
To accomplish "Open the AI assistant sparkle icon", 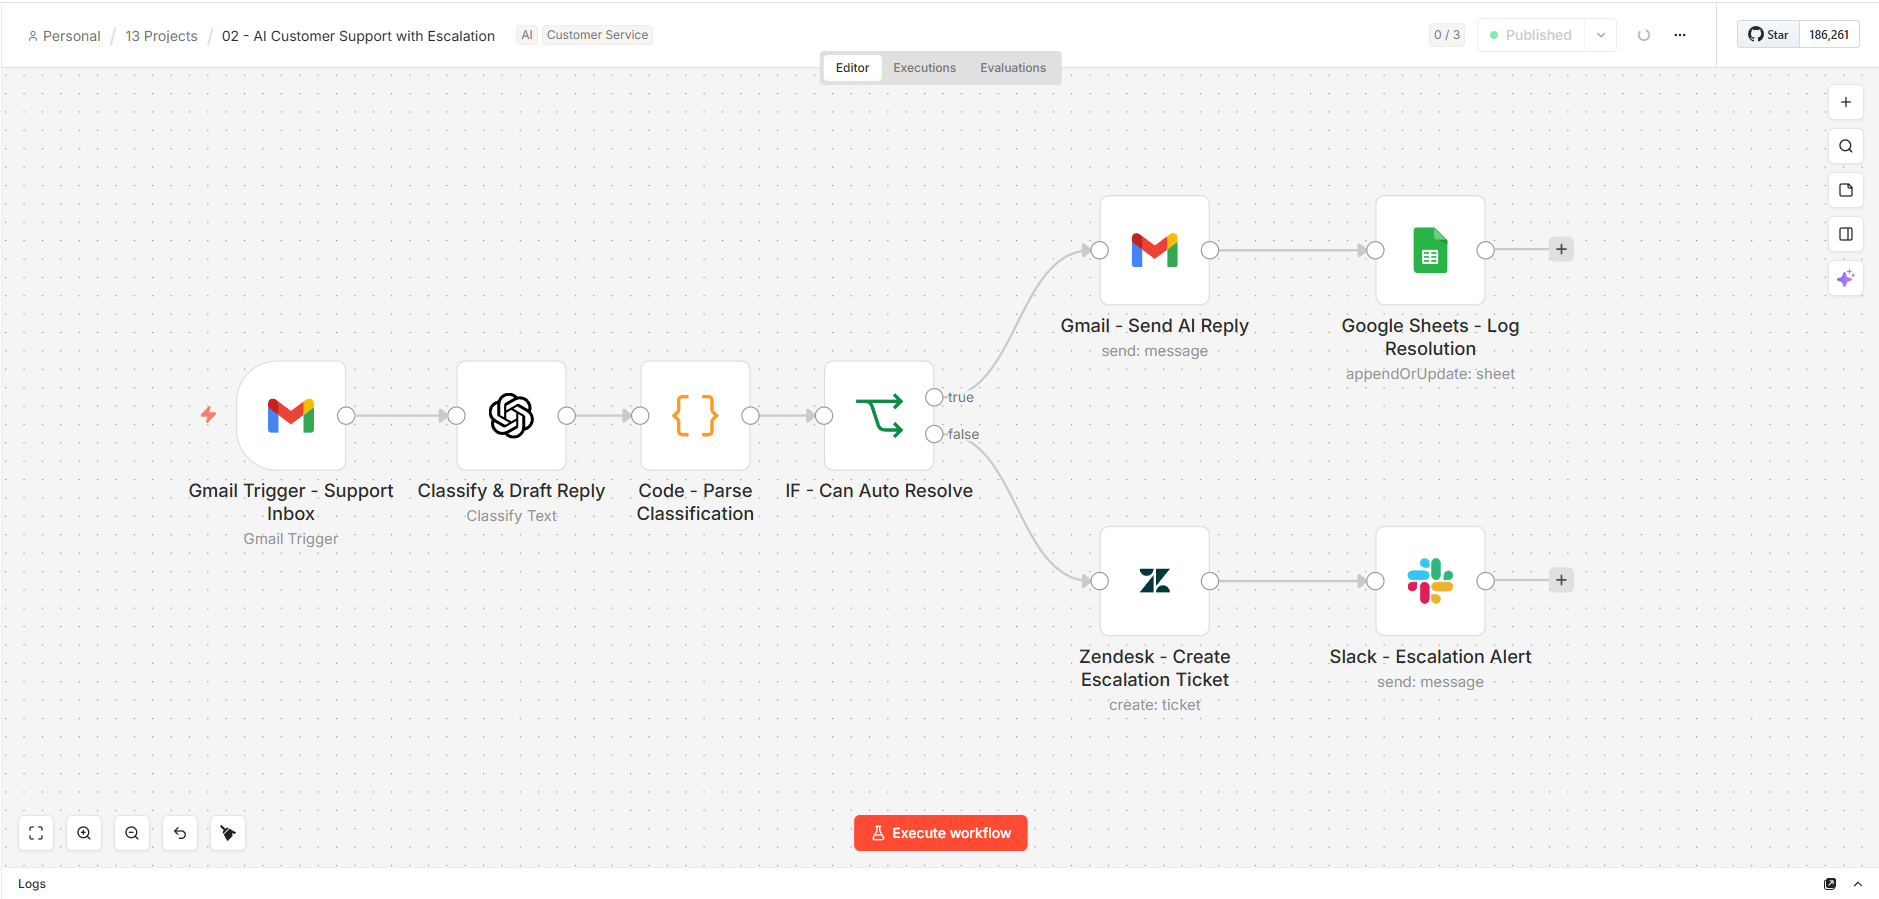I will [1846, 278].
